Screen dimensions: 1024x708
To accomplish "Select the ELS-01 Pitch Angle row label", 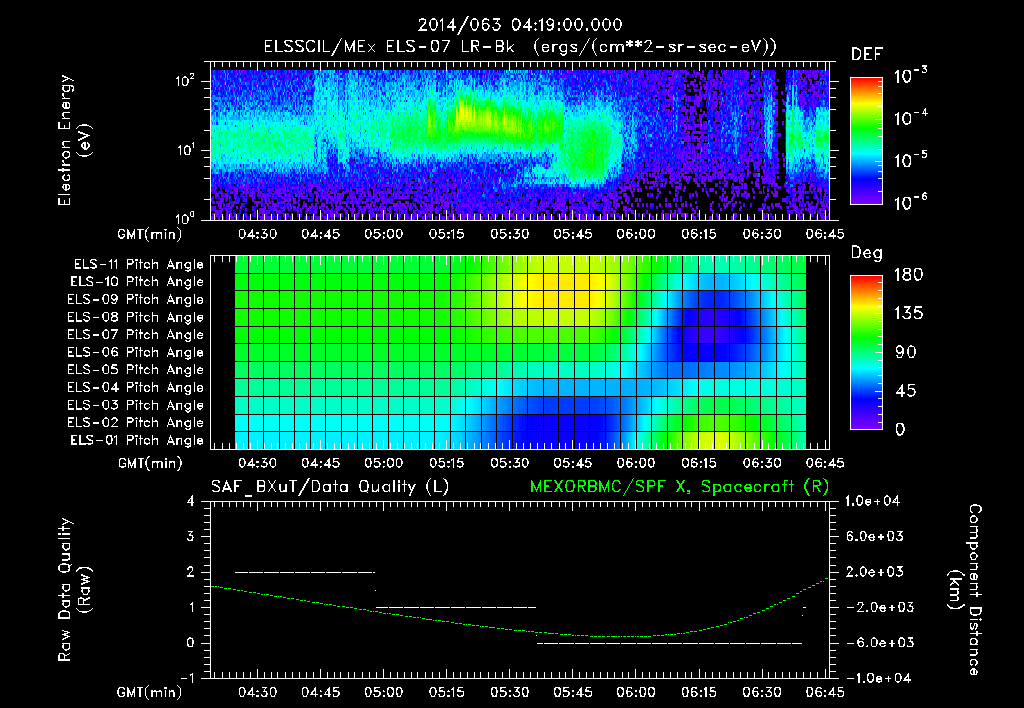I will 137,440.
